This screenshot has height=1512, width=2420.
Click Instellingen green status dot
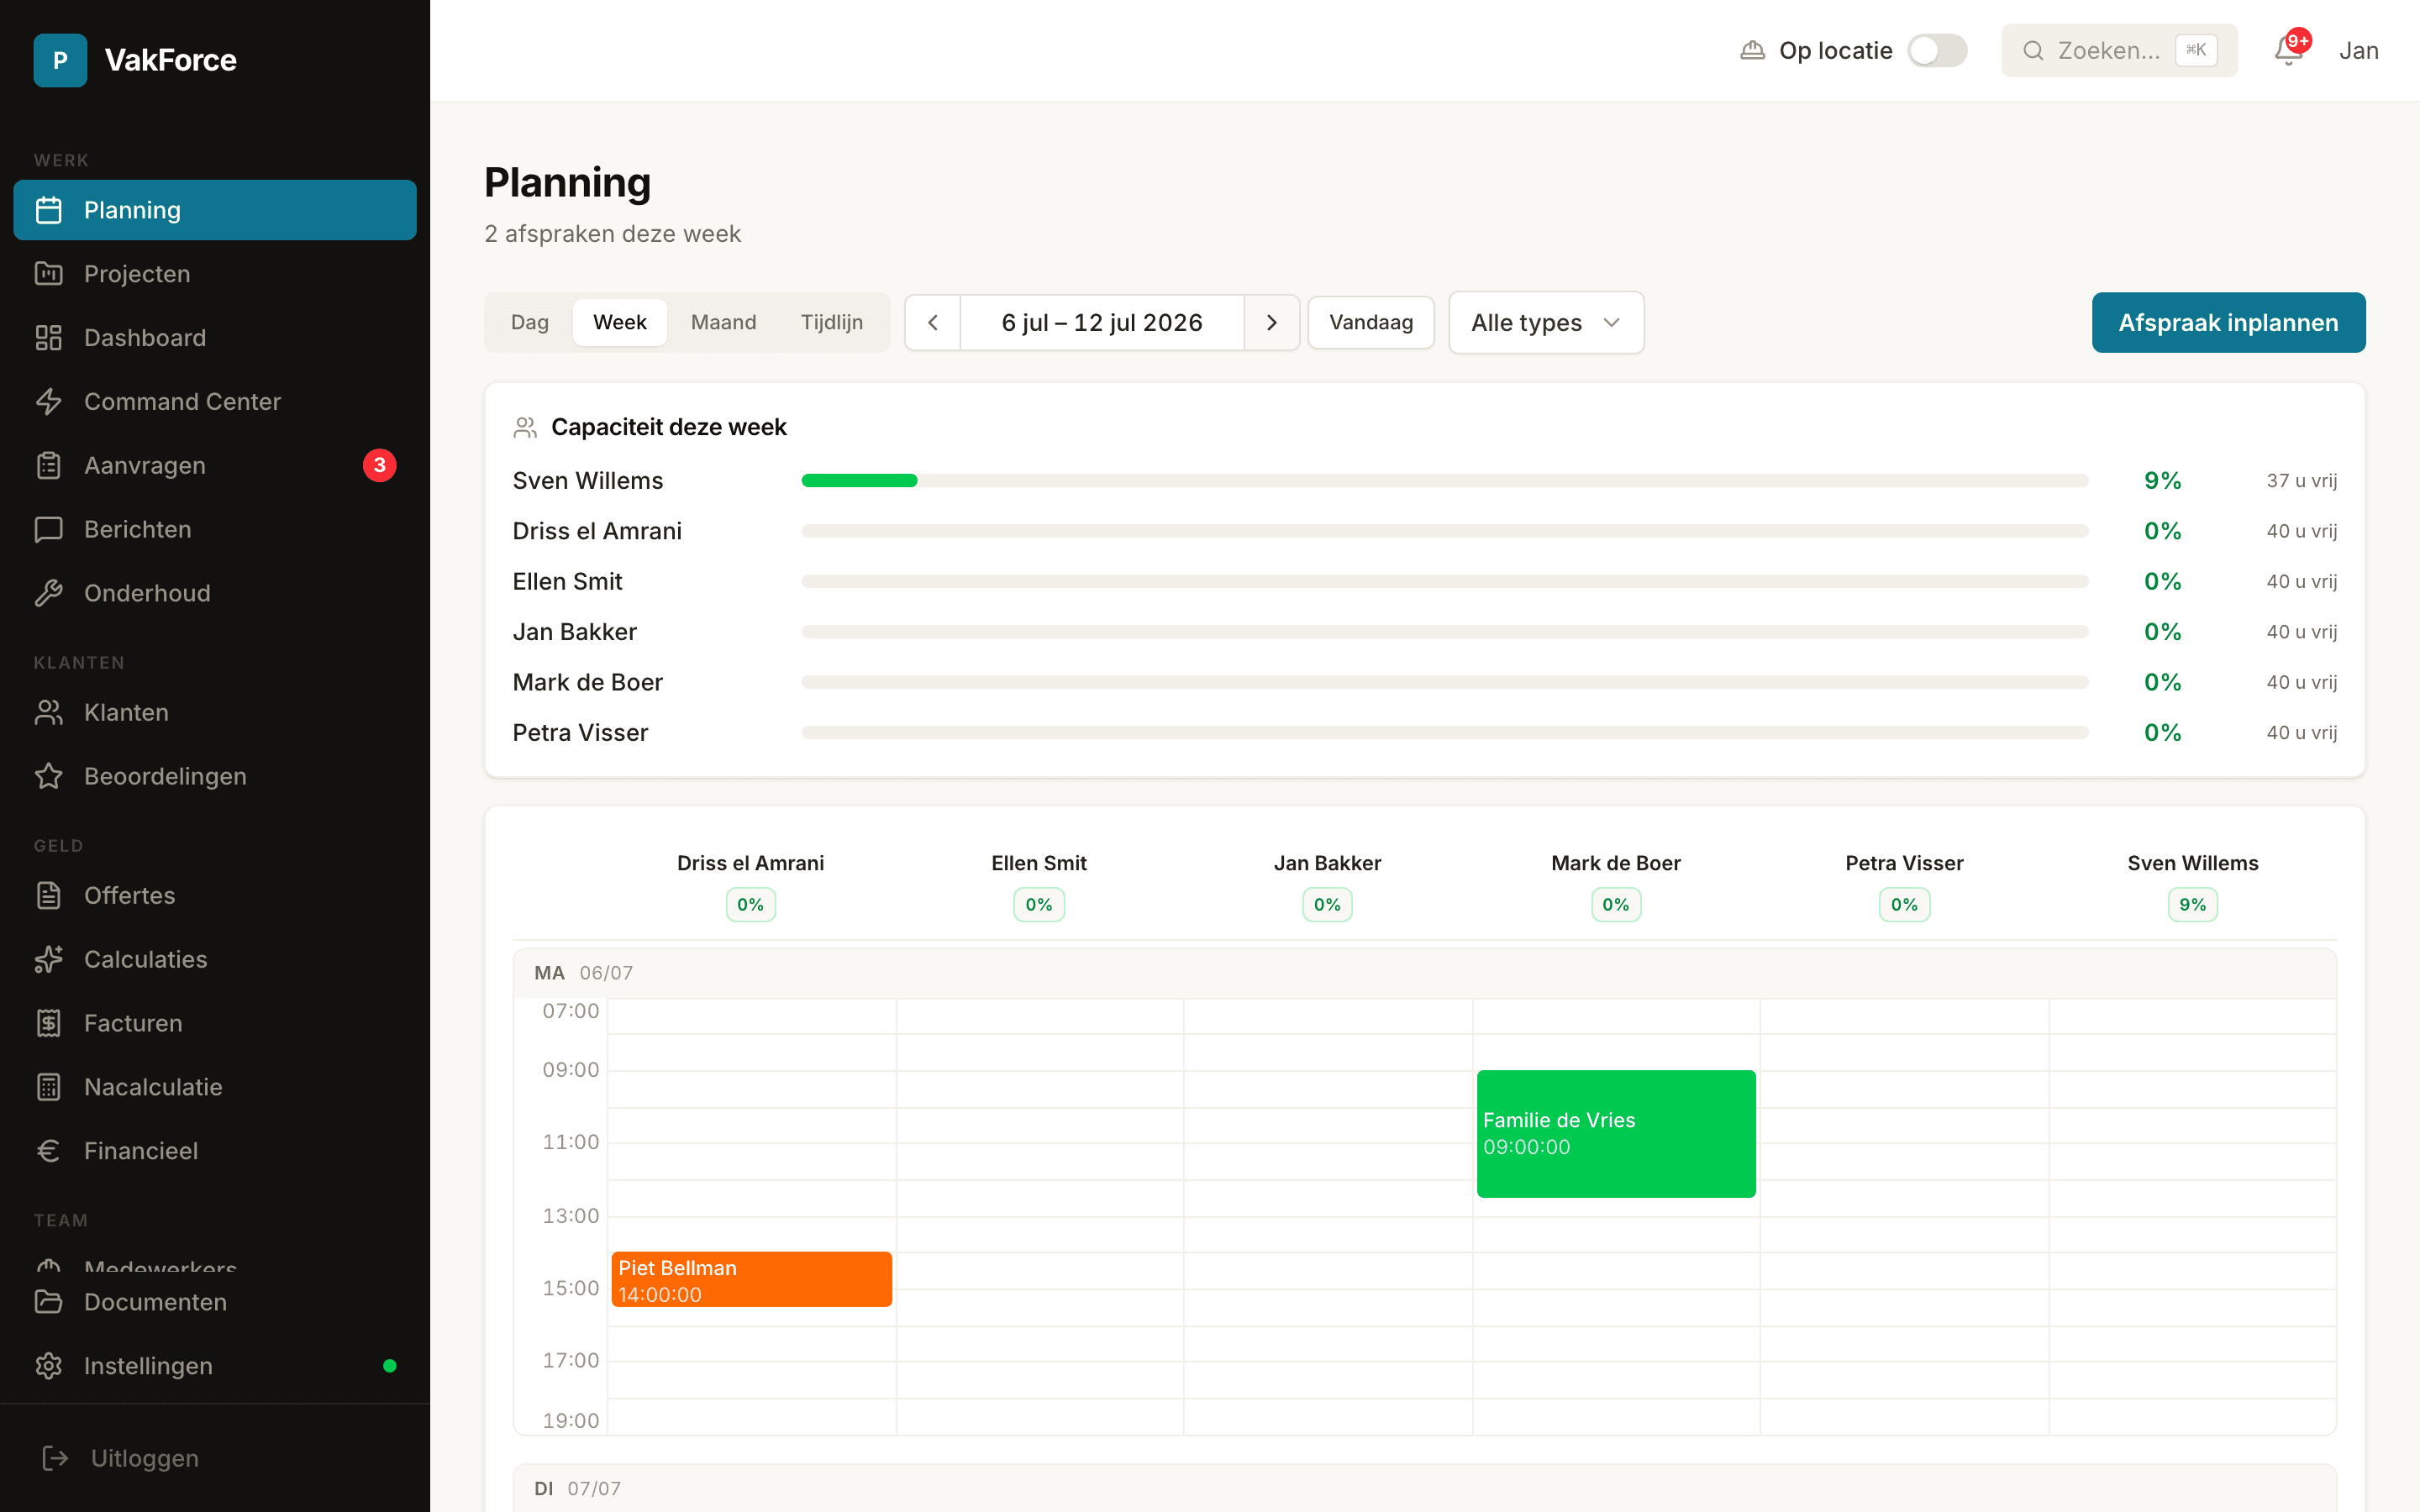point(390,1366)
